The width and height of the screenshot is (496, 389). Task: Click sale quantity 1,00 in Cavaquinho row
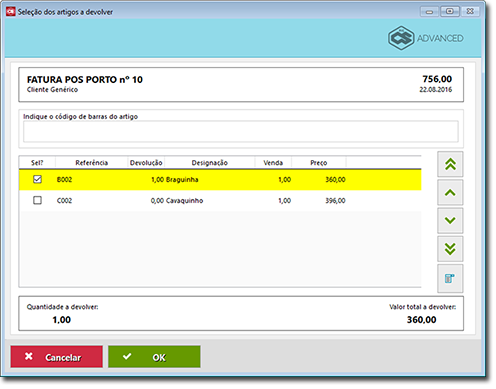point(285,201)
